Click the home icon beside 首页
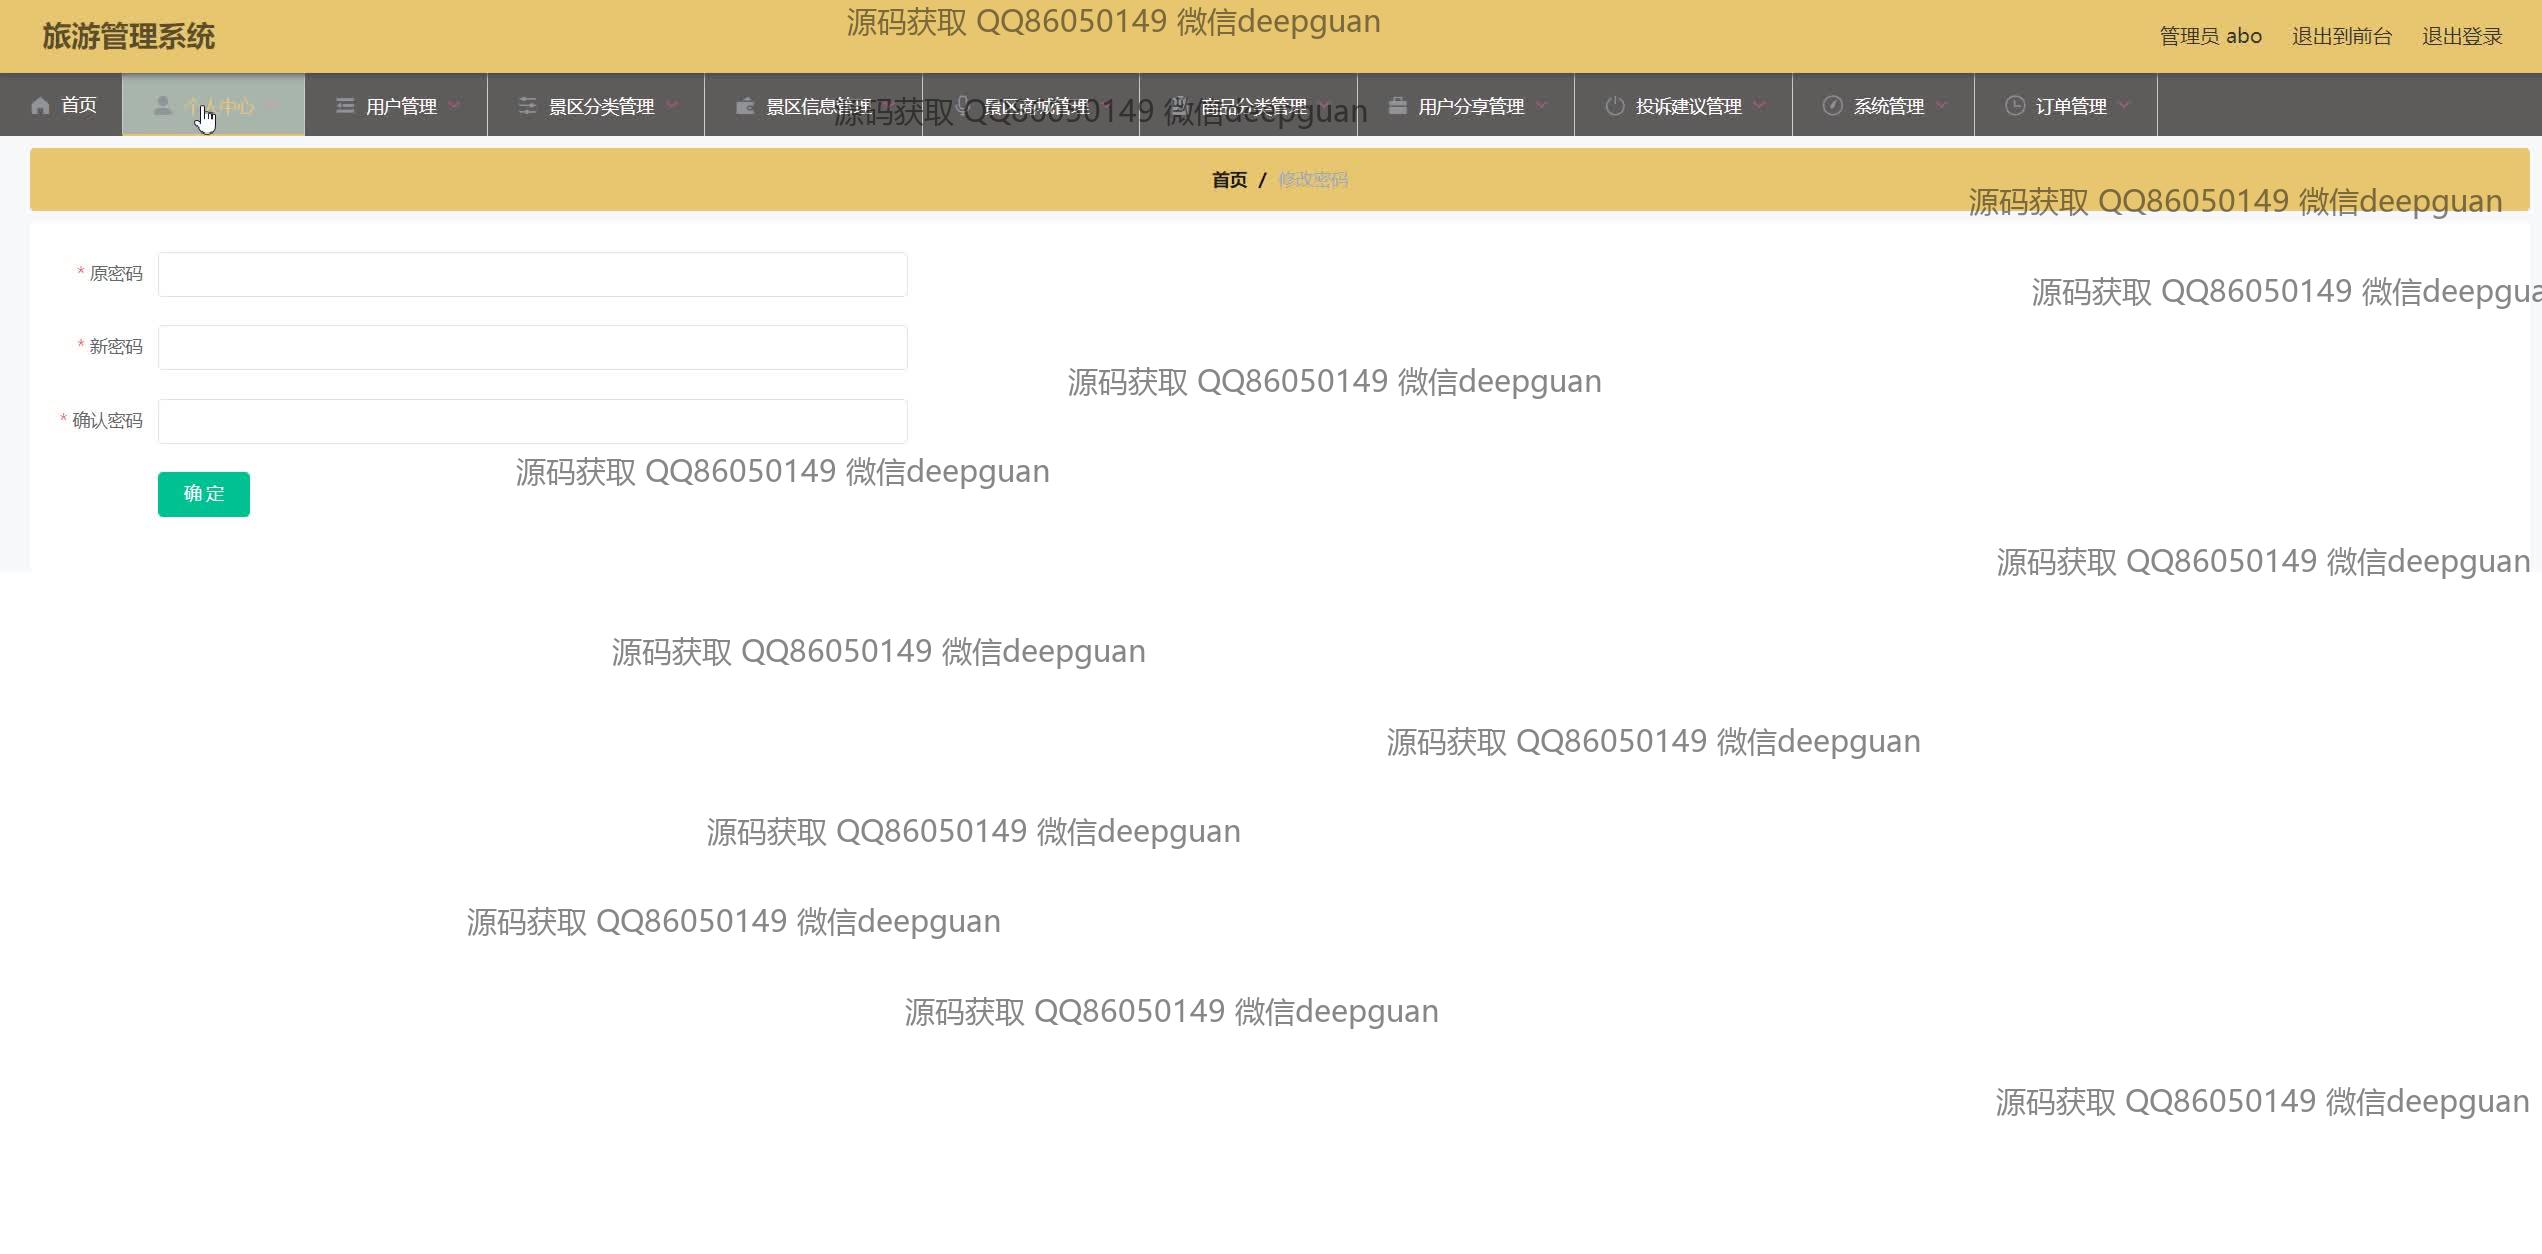Screen dimensions: 2542x1254 tap(40, 106)
